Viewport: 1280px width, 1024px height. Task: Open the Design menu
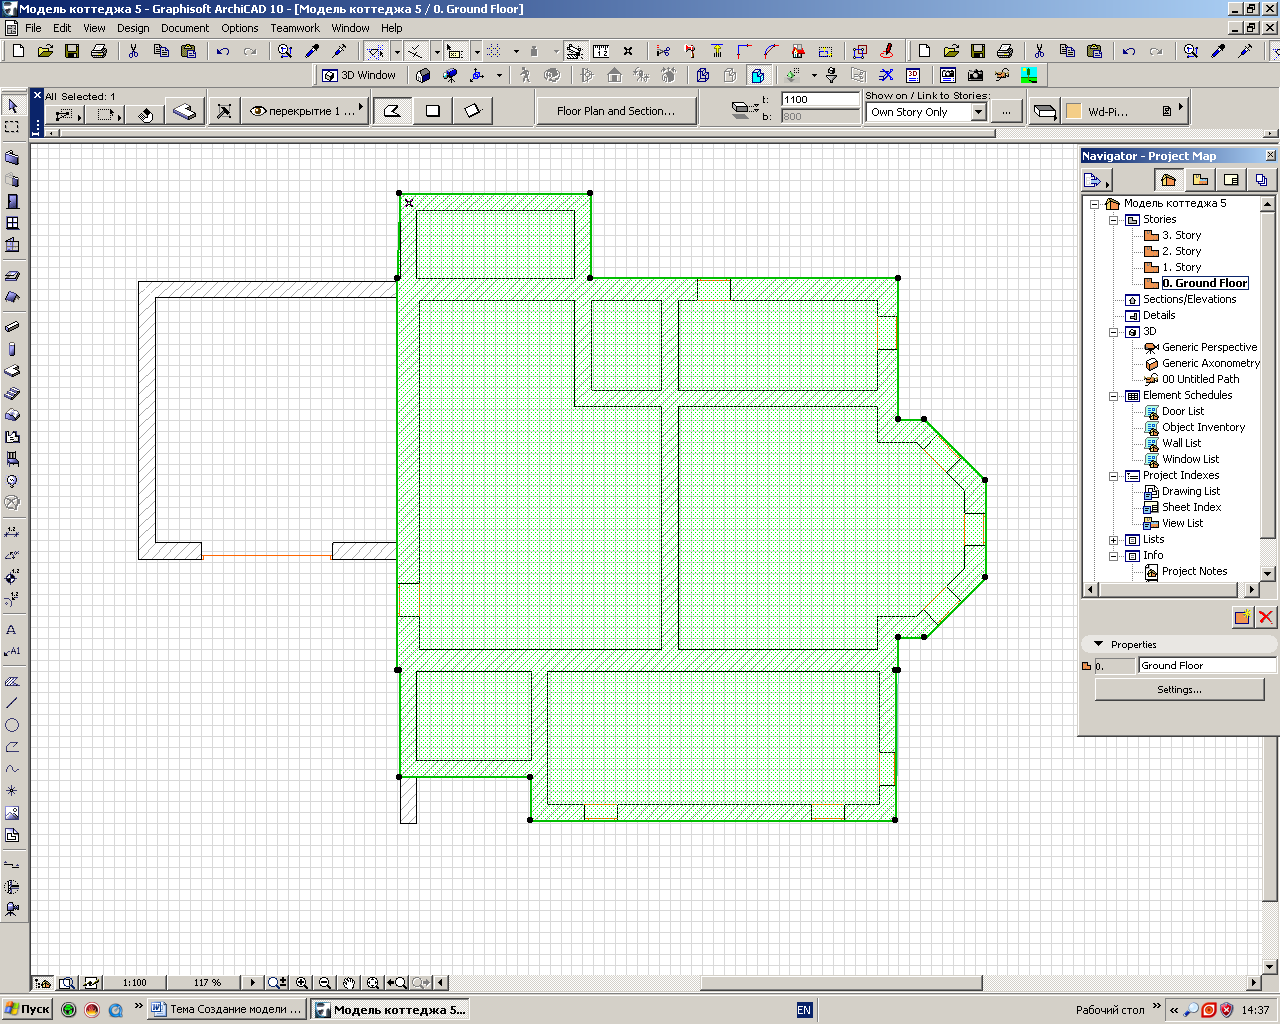point(133,28)
